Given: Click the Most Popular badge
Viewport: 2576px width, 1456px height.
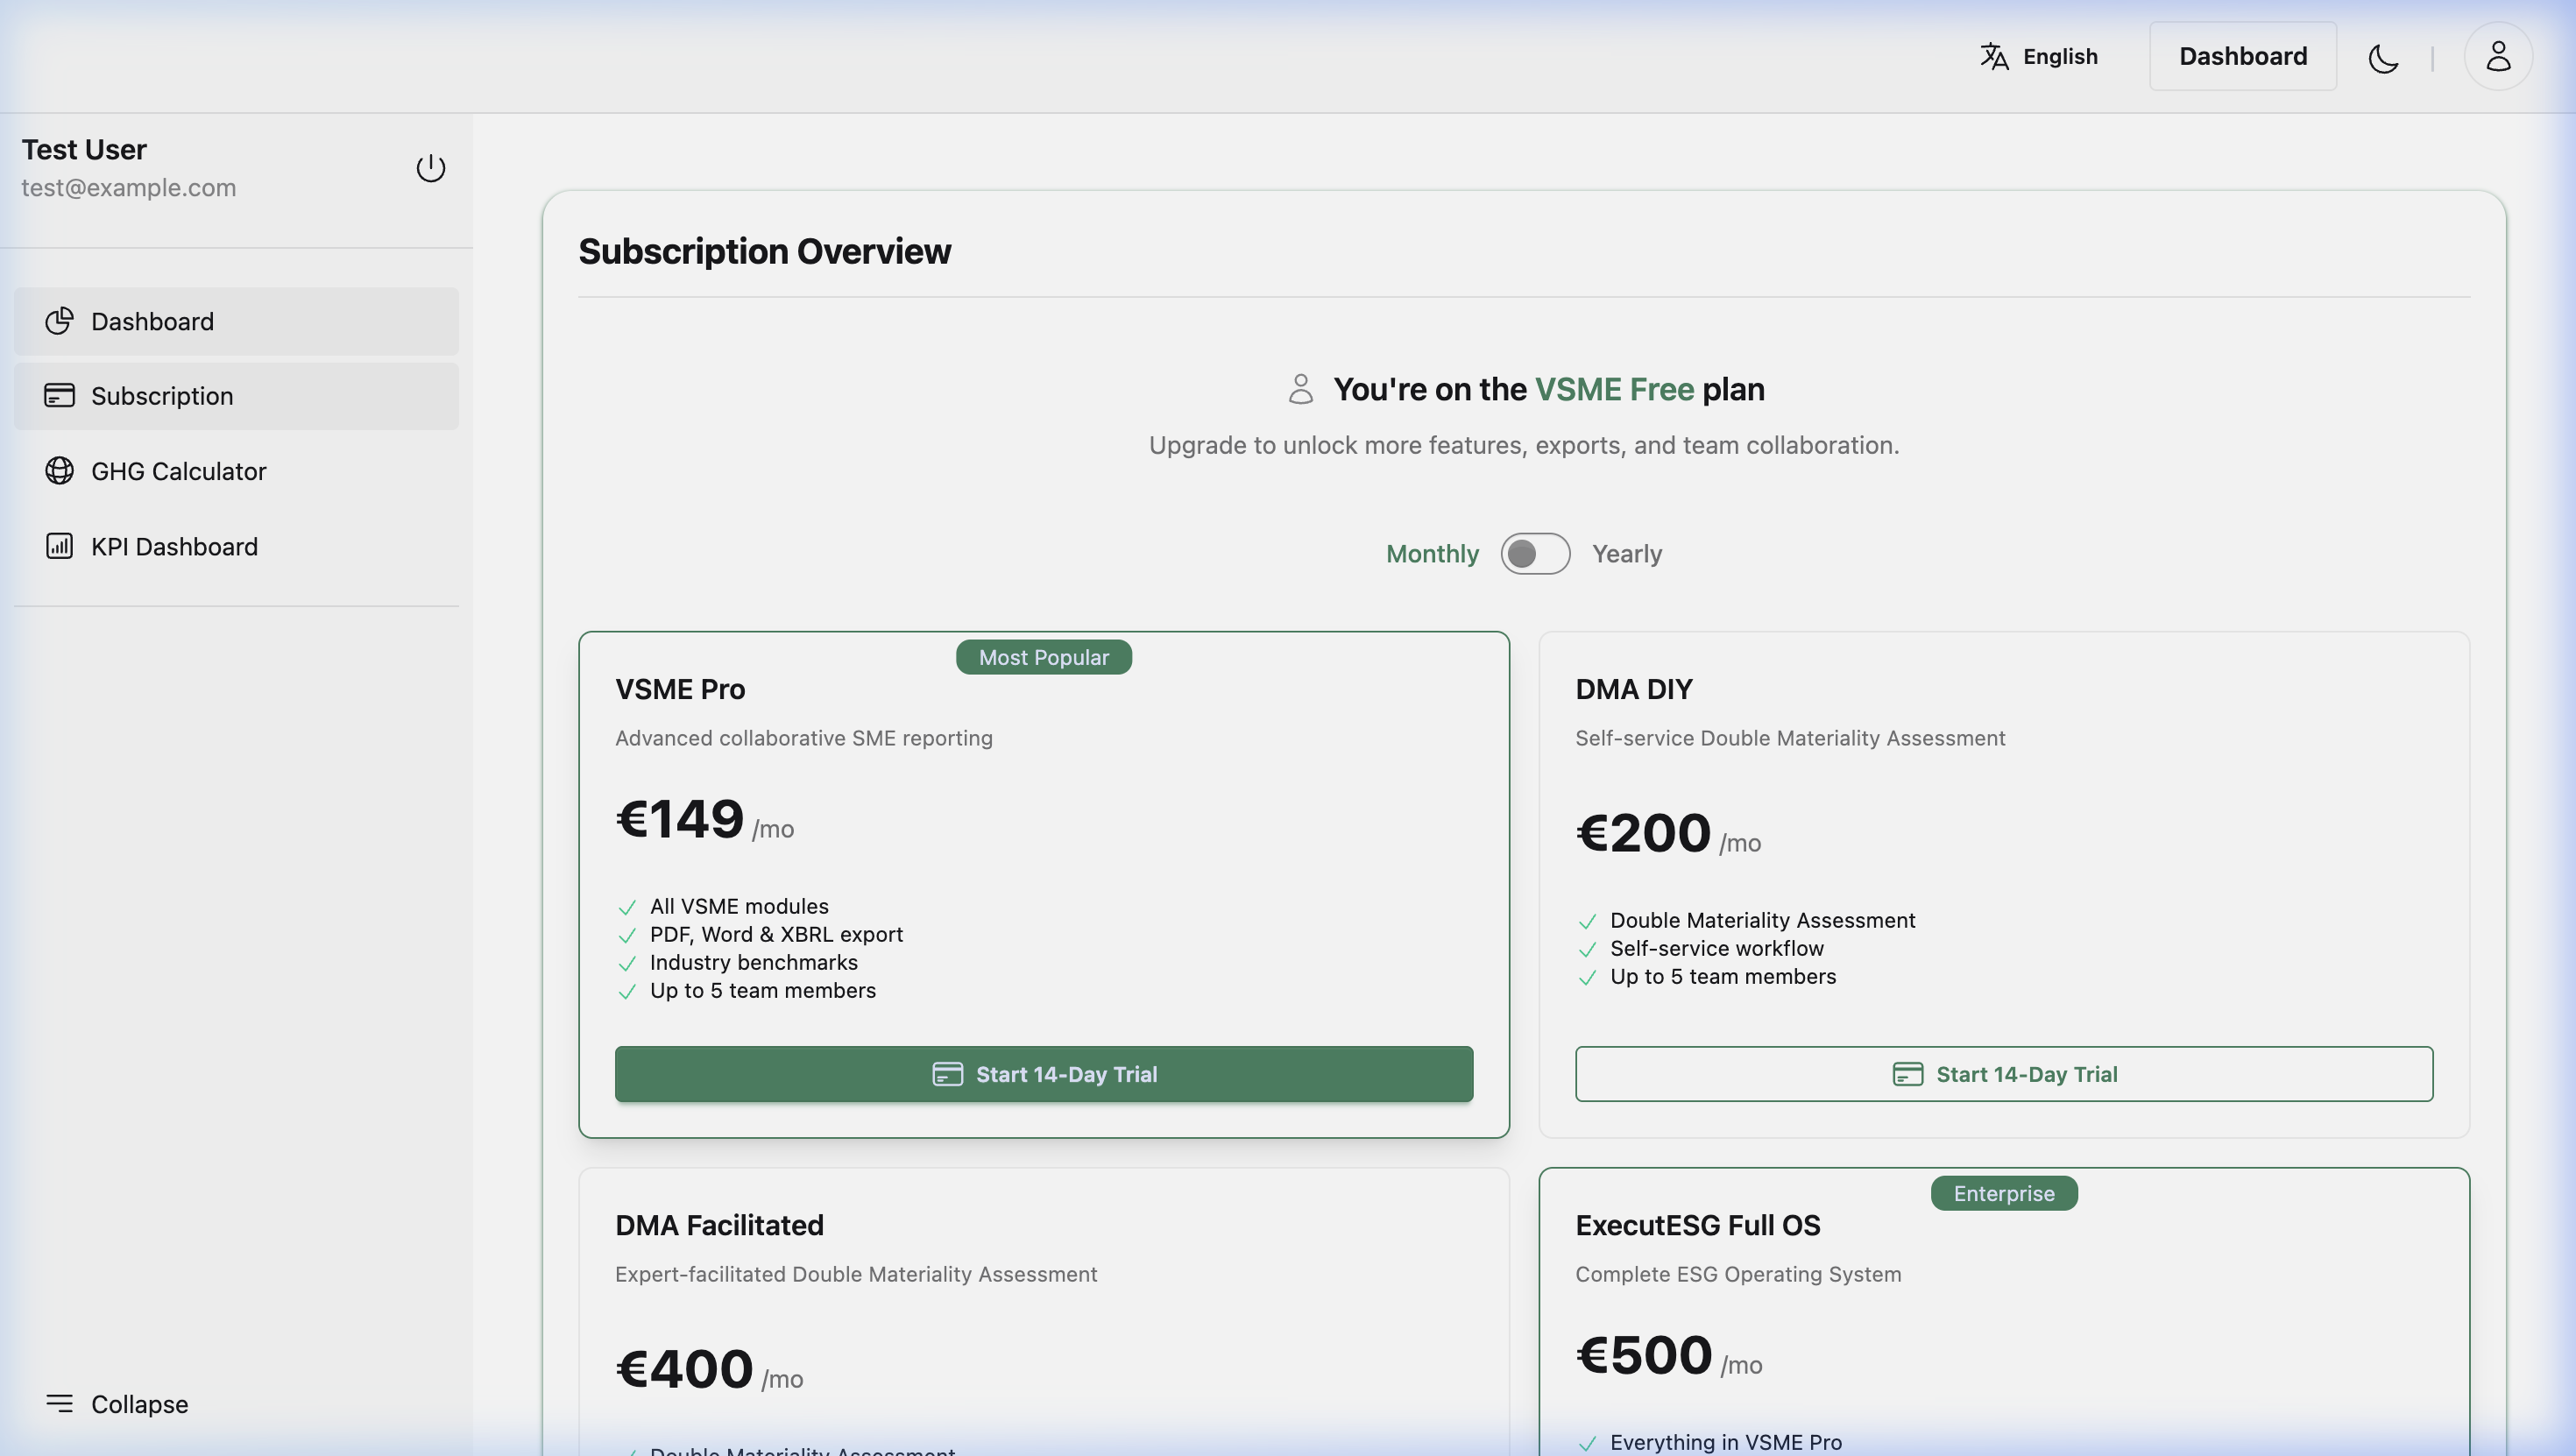Looking at the screenshot, I should coord(1043,657).
